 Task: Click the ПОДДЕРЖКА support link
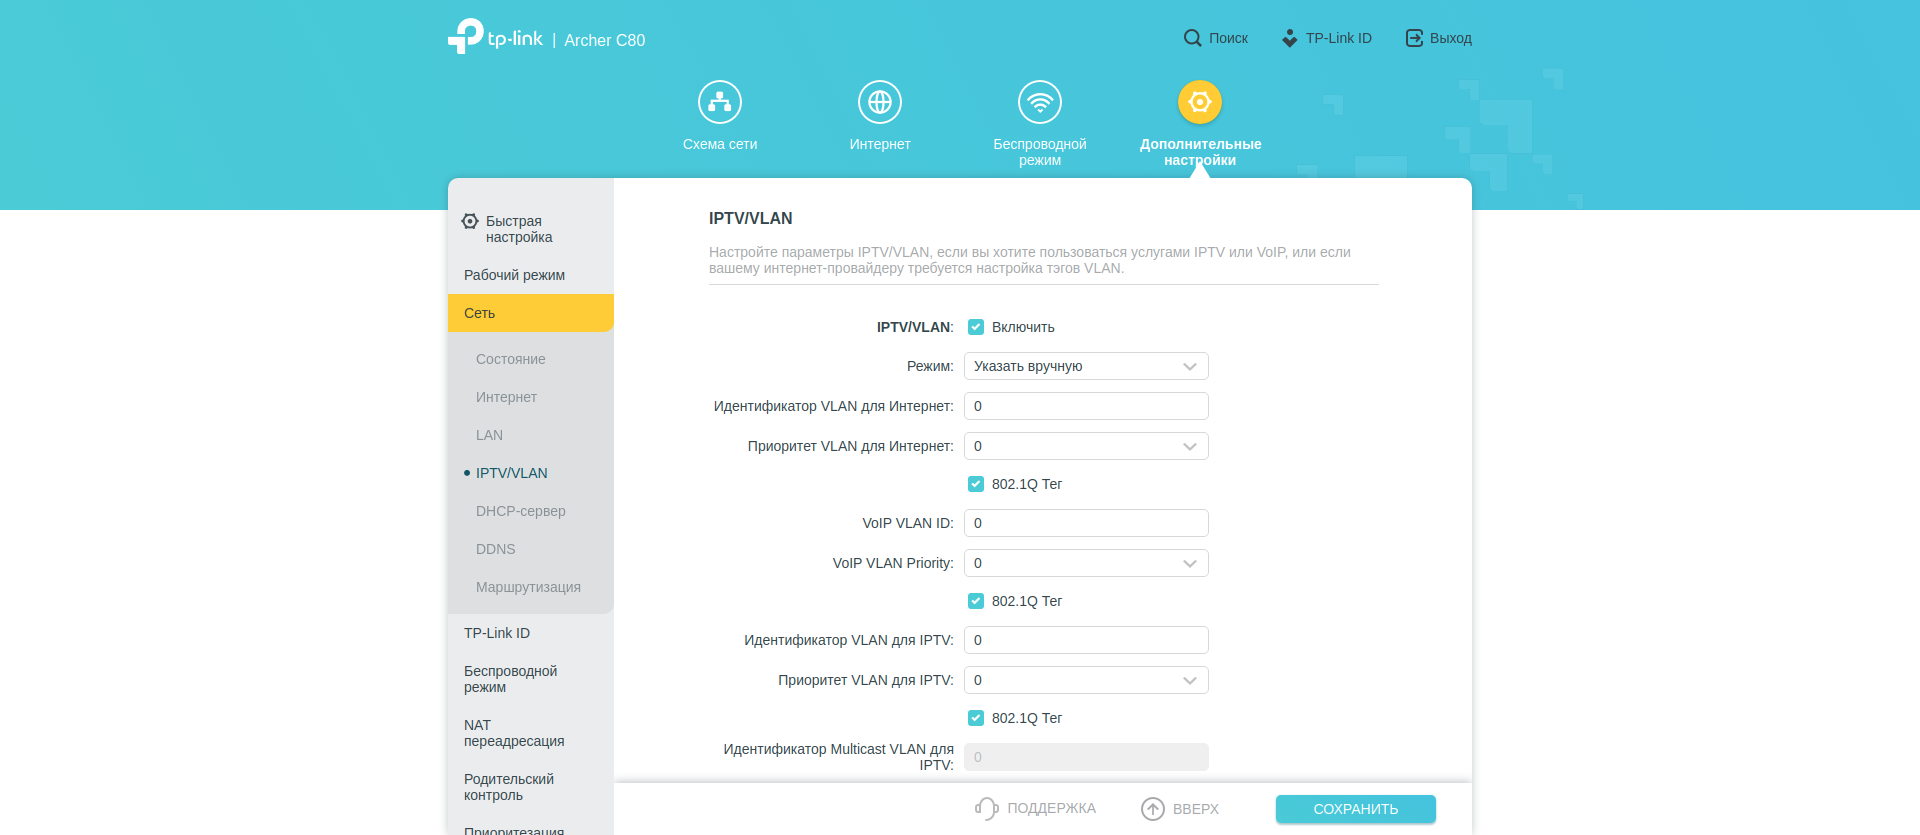[x=1036, y=809]
